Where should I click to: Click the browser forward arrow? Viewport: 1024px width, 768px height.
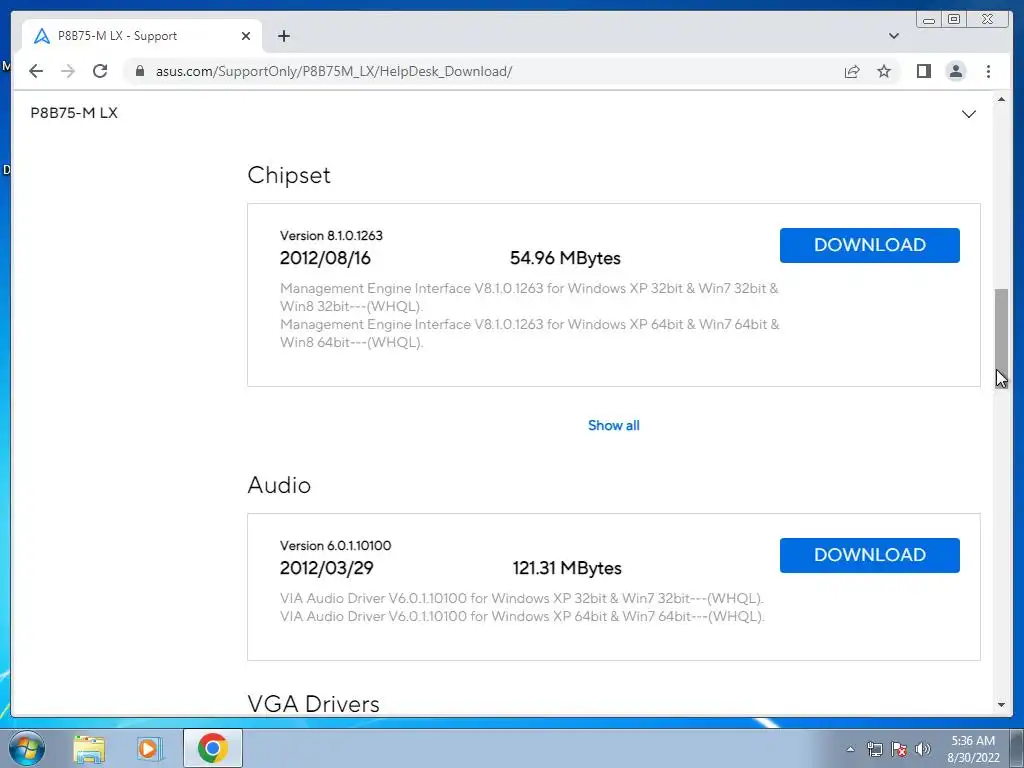pyautogui.click(x=68, y=71)
